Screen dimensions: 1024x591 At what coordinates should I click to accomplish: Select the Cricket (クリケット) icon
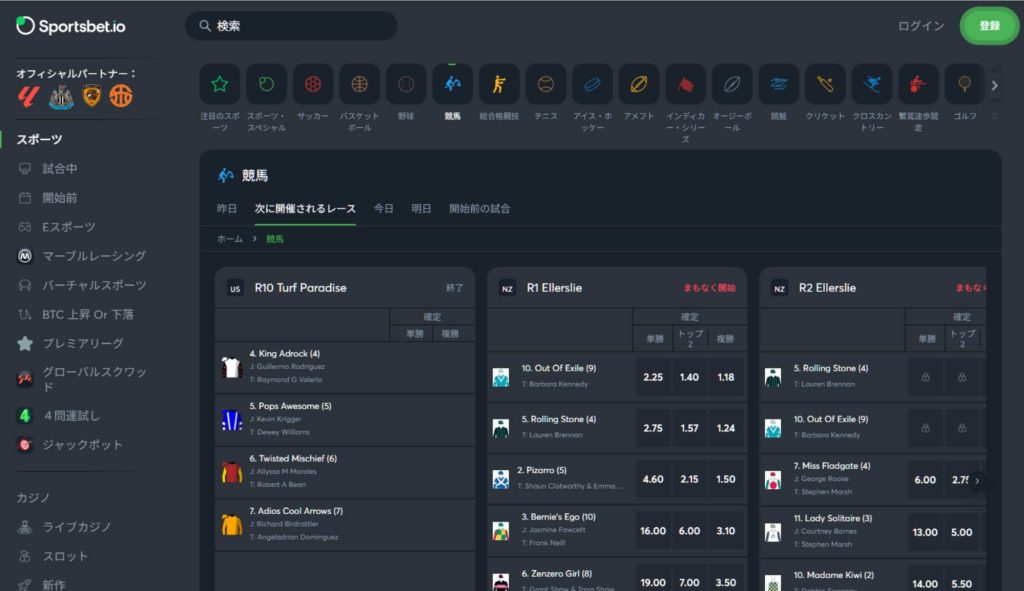825,84
